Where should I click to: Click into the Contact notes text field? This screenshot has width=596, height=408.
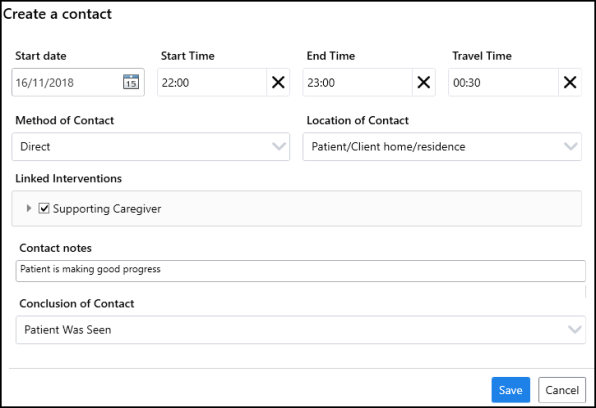[300, 271]
